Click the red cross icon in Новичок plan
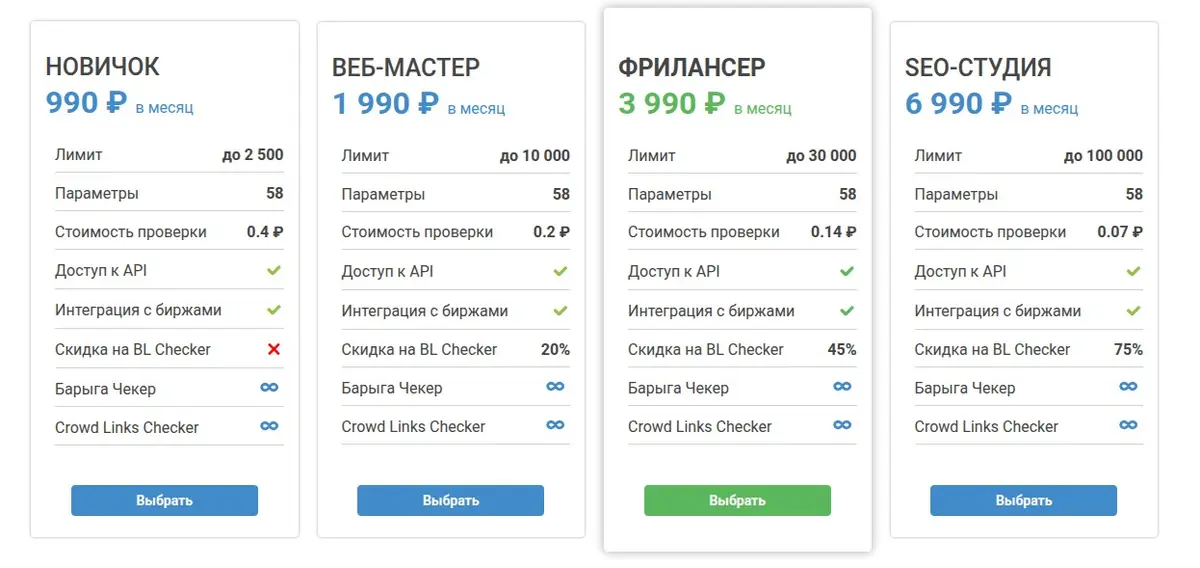 tap(274, 349)
